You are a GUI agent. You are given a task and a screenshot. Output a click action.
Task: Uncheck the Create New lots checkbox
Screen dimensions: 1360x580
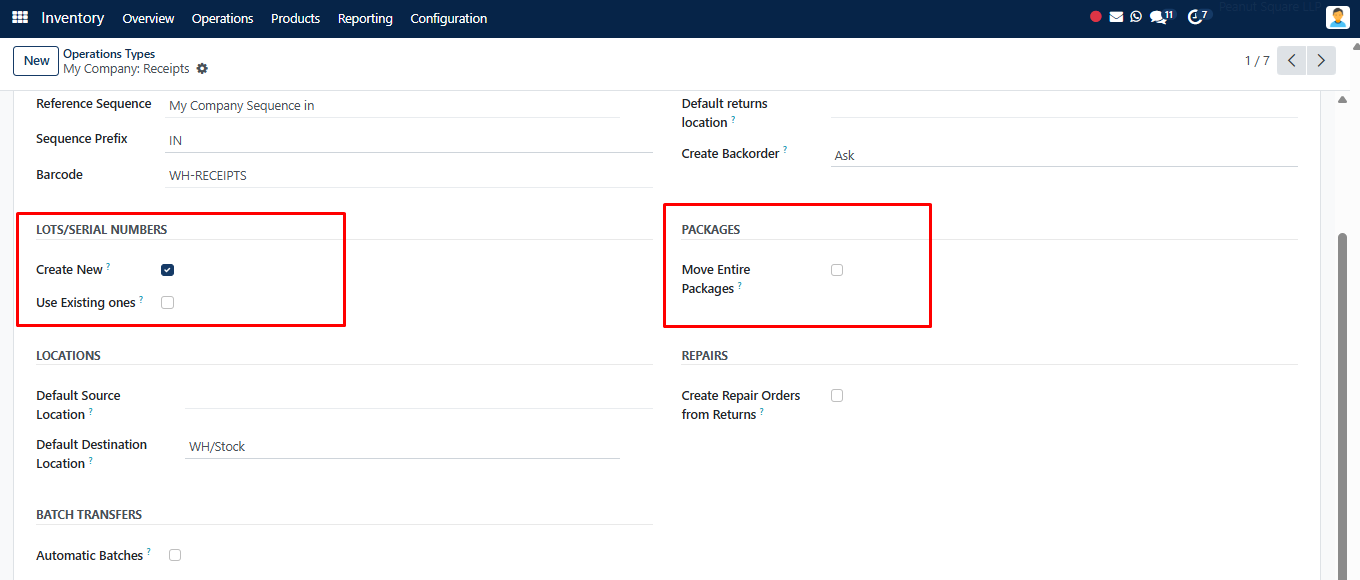[167, 270]
